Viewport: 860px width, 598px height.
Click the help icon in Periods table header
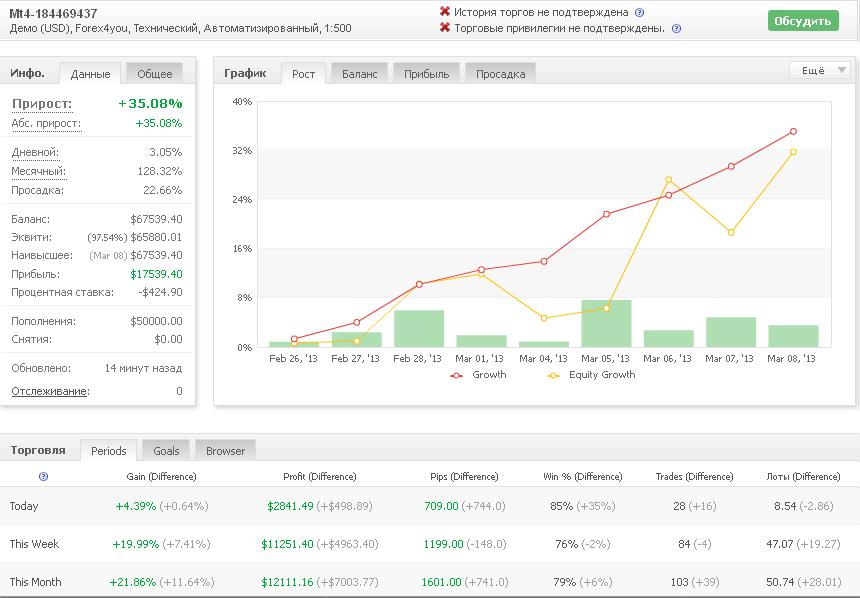43,476
